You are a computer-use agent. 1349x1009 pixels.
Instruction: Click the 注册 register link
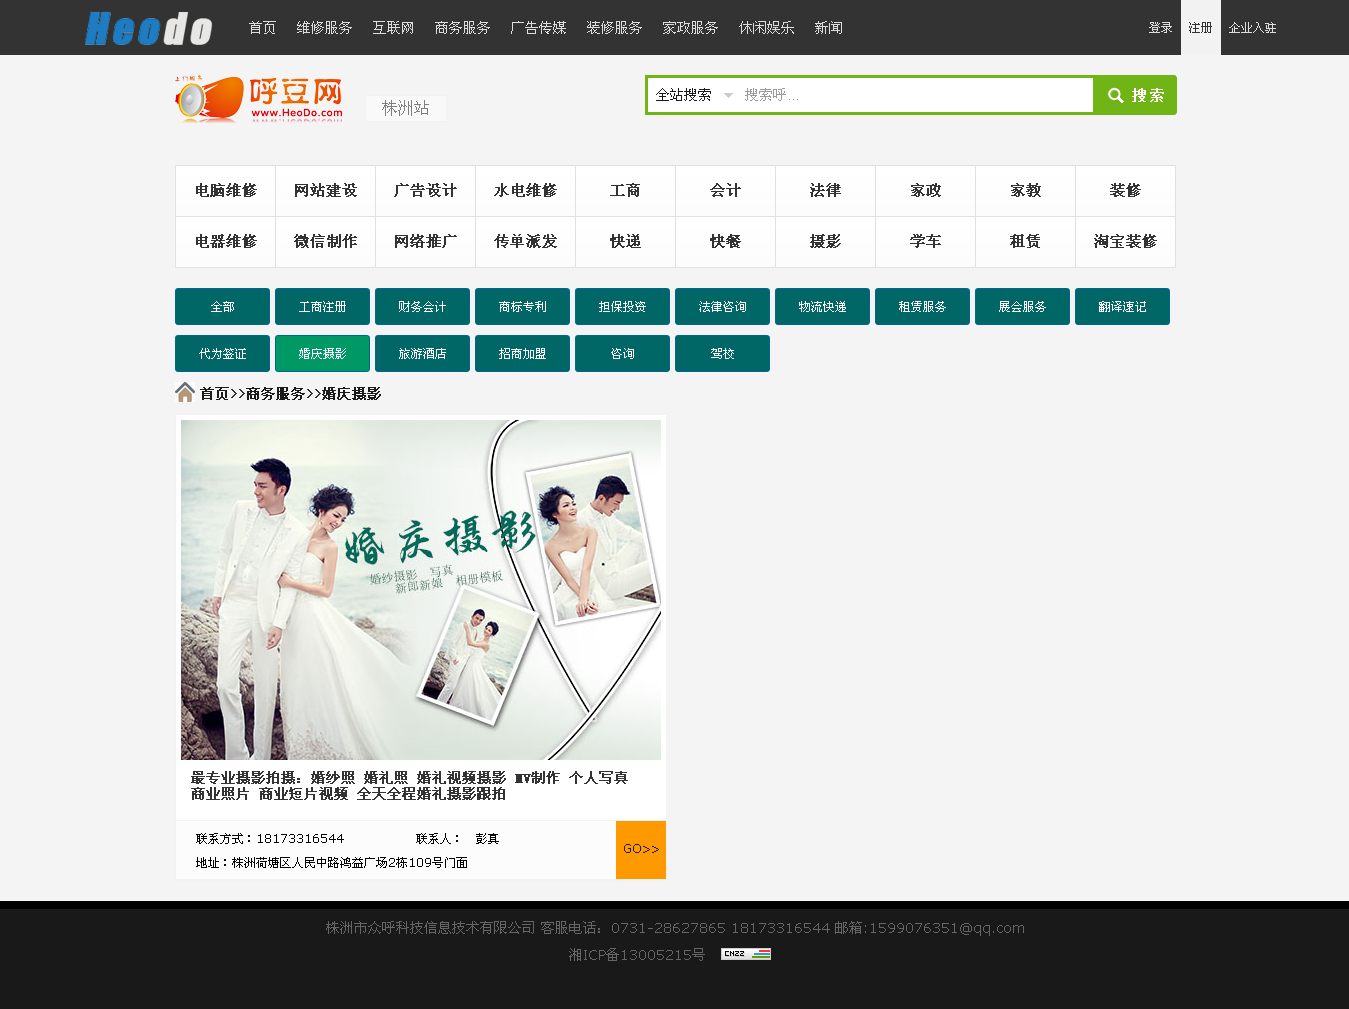tap(1200, 28)
